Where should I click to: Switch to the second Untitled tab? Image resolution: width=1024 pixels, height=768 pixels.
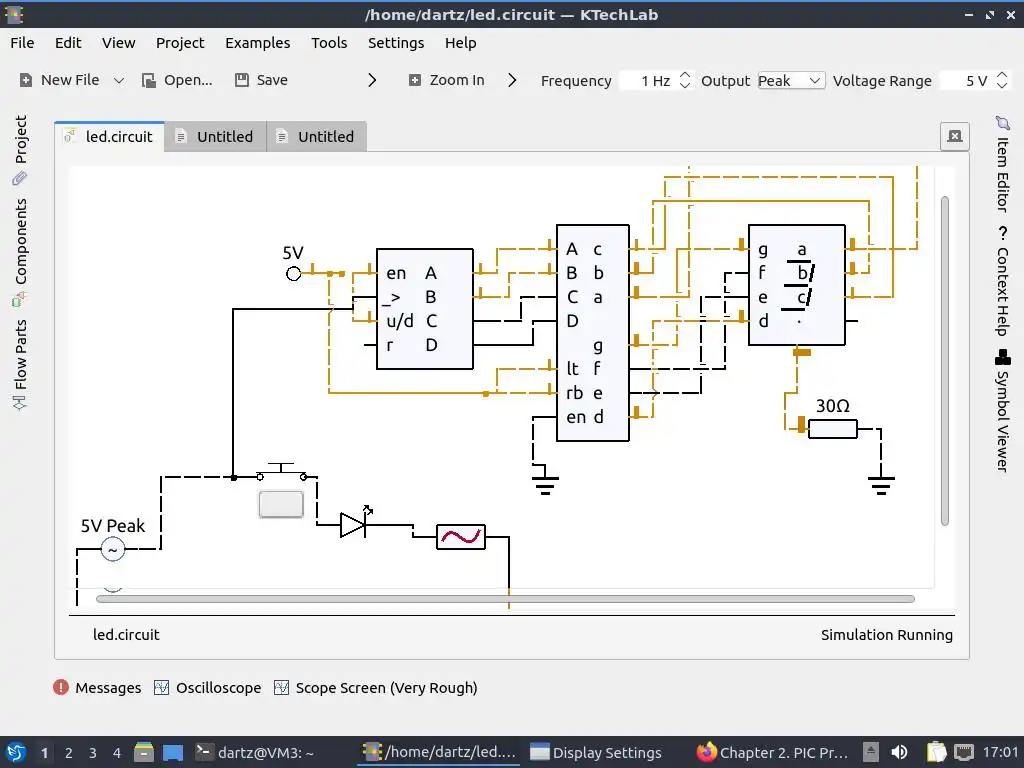(x=316, y=136)
